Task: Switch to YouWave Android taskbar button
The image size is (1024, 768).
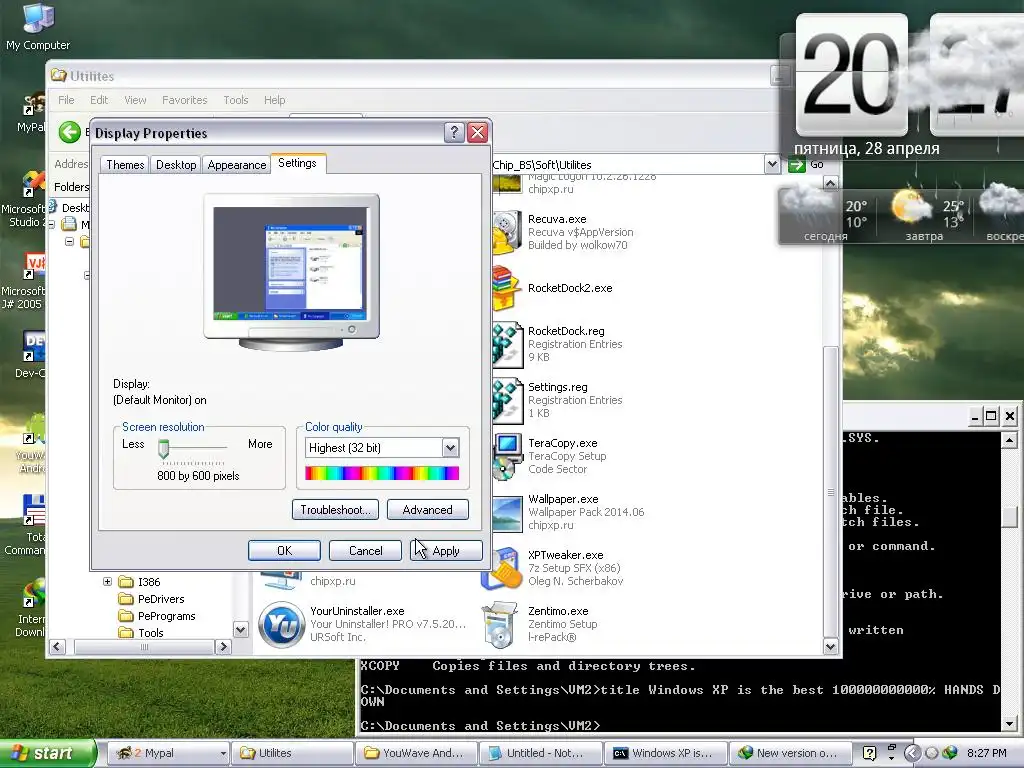Action: coord(417,753)
